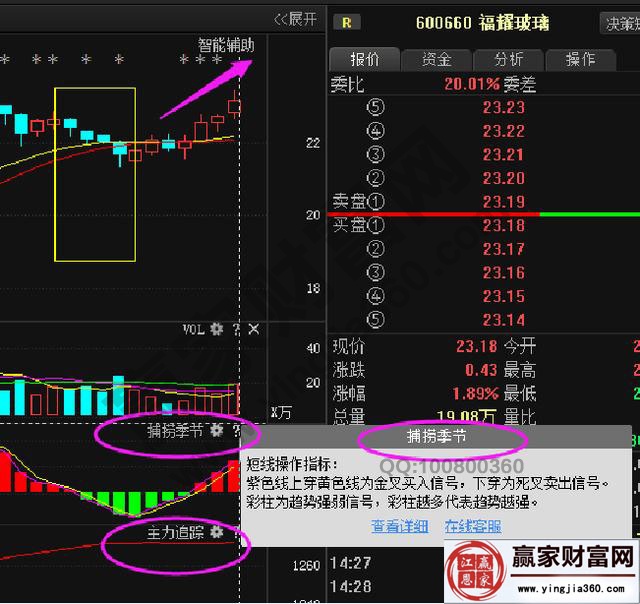640x604 pixels.
Task: Click the 涨跌 value 0.43
Action: coord(481,370)
